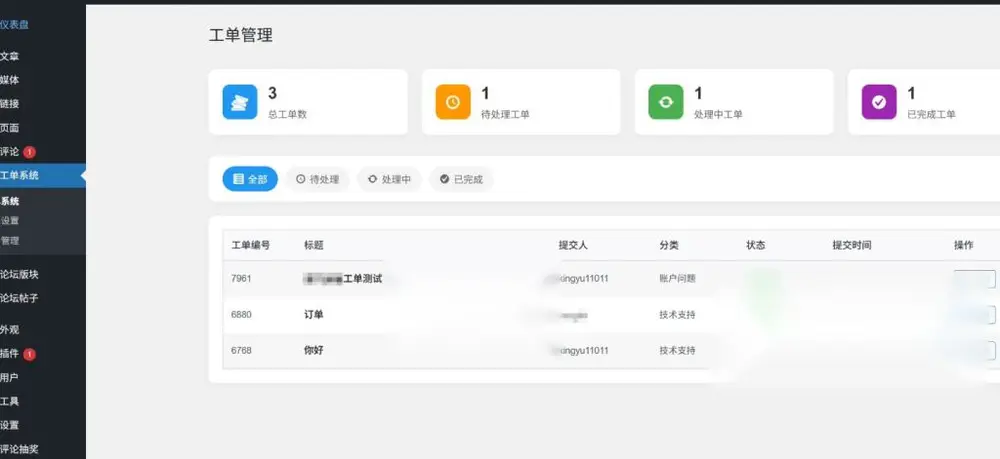Click the orange pending tickets clock icon
Viewport: 1000px width, 459px height.
(453, 102)
